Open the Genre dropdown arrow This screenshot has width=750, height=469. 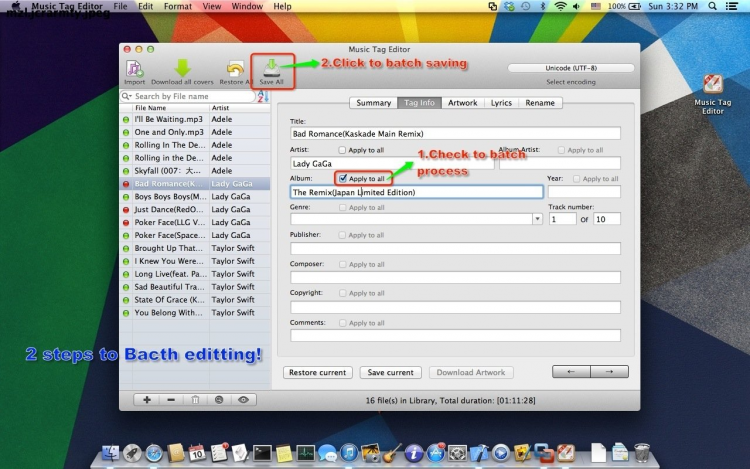pos(537,219)
